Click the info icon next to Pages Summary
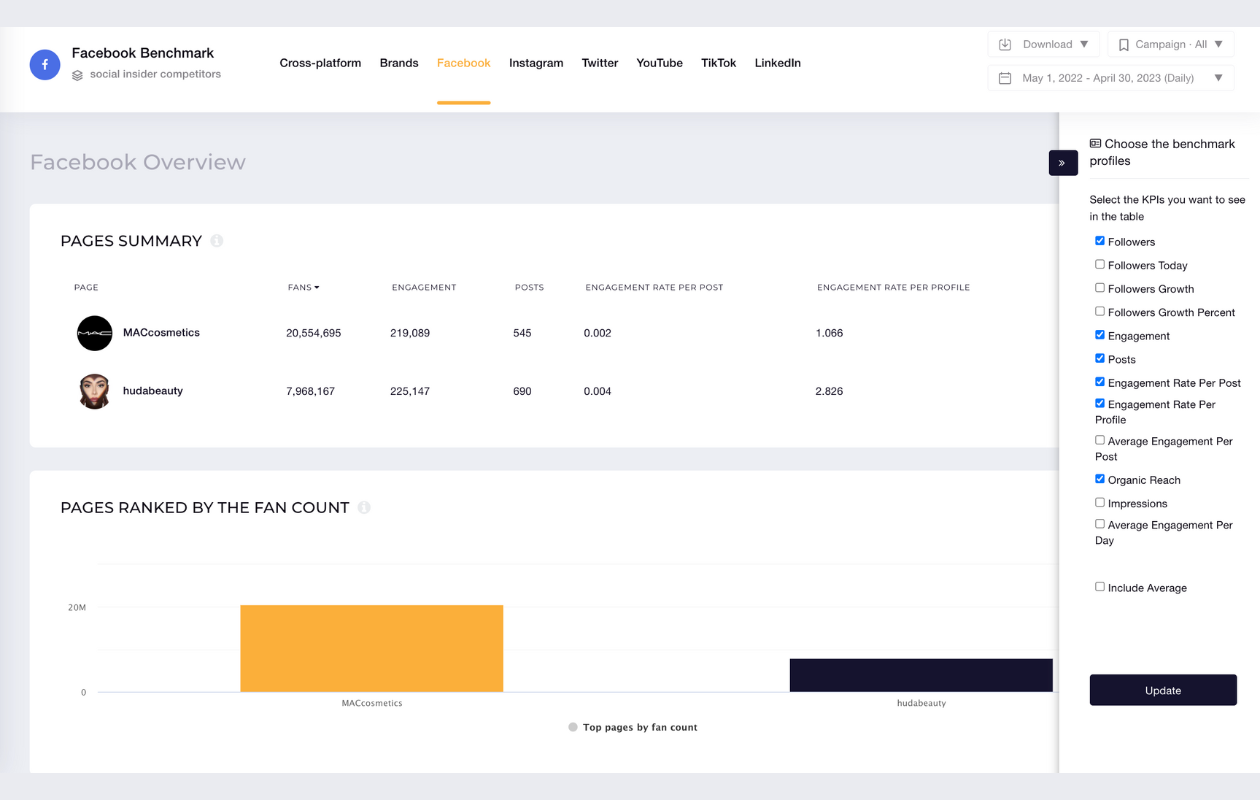Viewport: 1260px width, 800px height. click(217, 241)
